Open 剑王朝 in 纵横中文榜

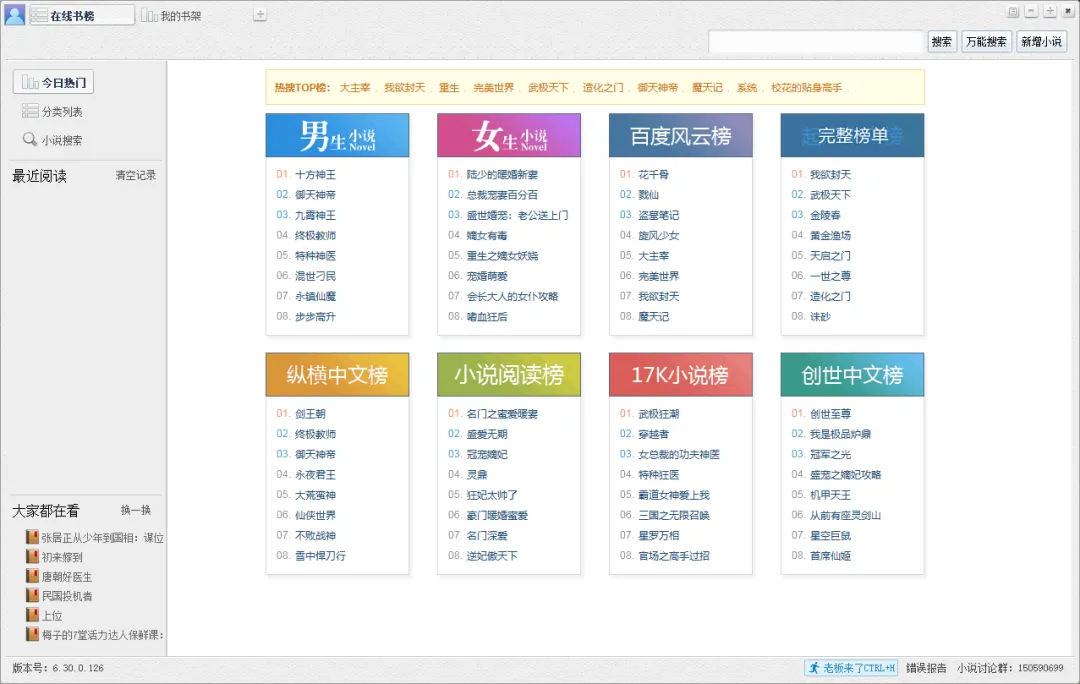311,413
